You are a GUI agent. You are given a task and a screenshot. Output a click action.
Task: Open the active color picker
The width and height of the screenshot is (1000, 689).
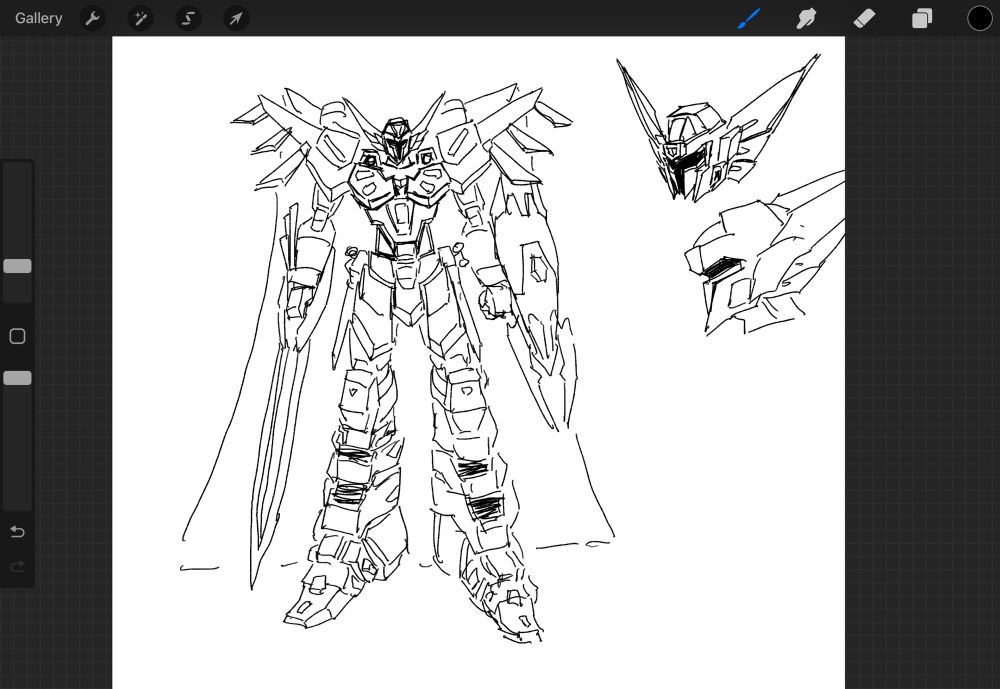980,19
